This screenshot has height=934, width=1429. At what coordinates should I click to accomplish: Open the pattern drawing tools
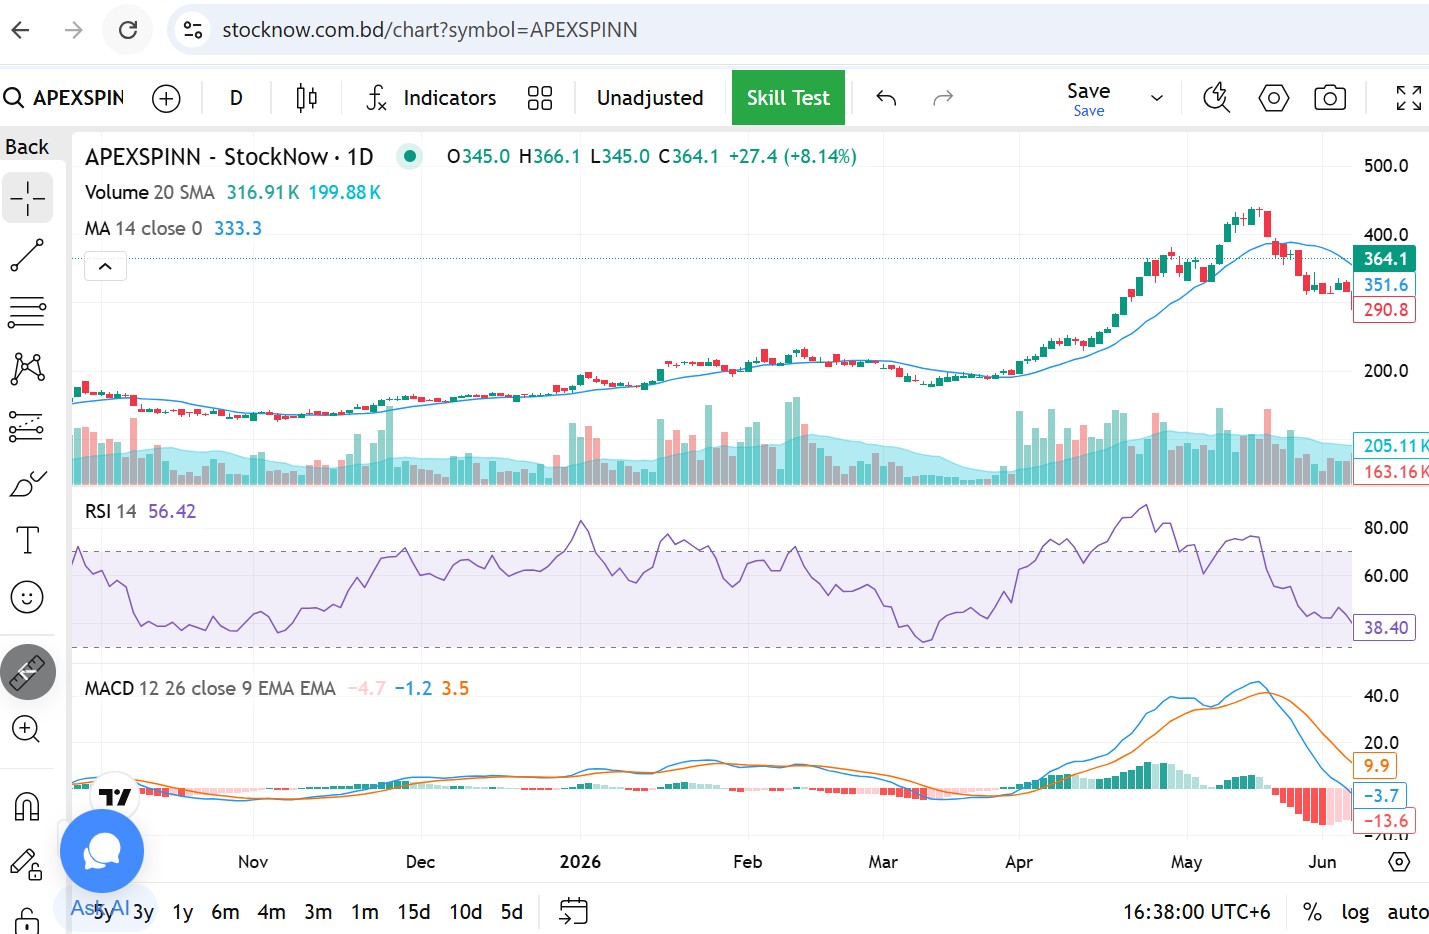[x=27, y=368]
